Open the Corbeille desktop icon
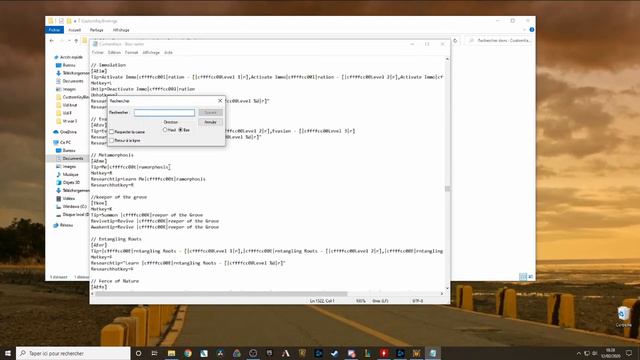 point(623,316)
